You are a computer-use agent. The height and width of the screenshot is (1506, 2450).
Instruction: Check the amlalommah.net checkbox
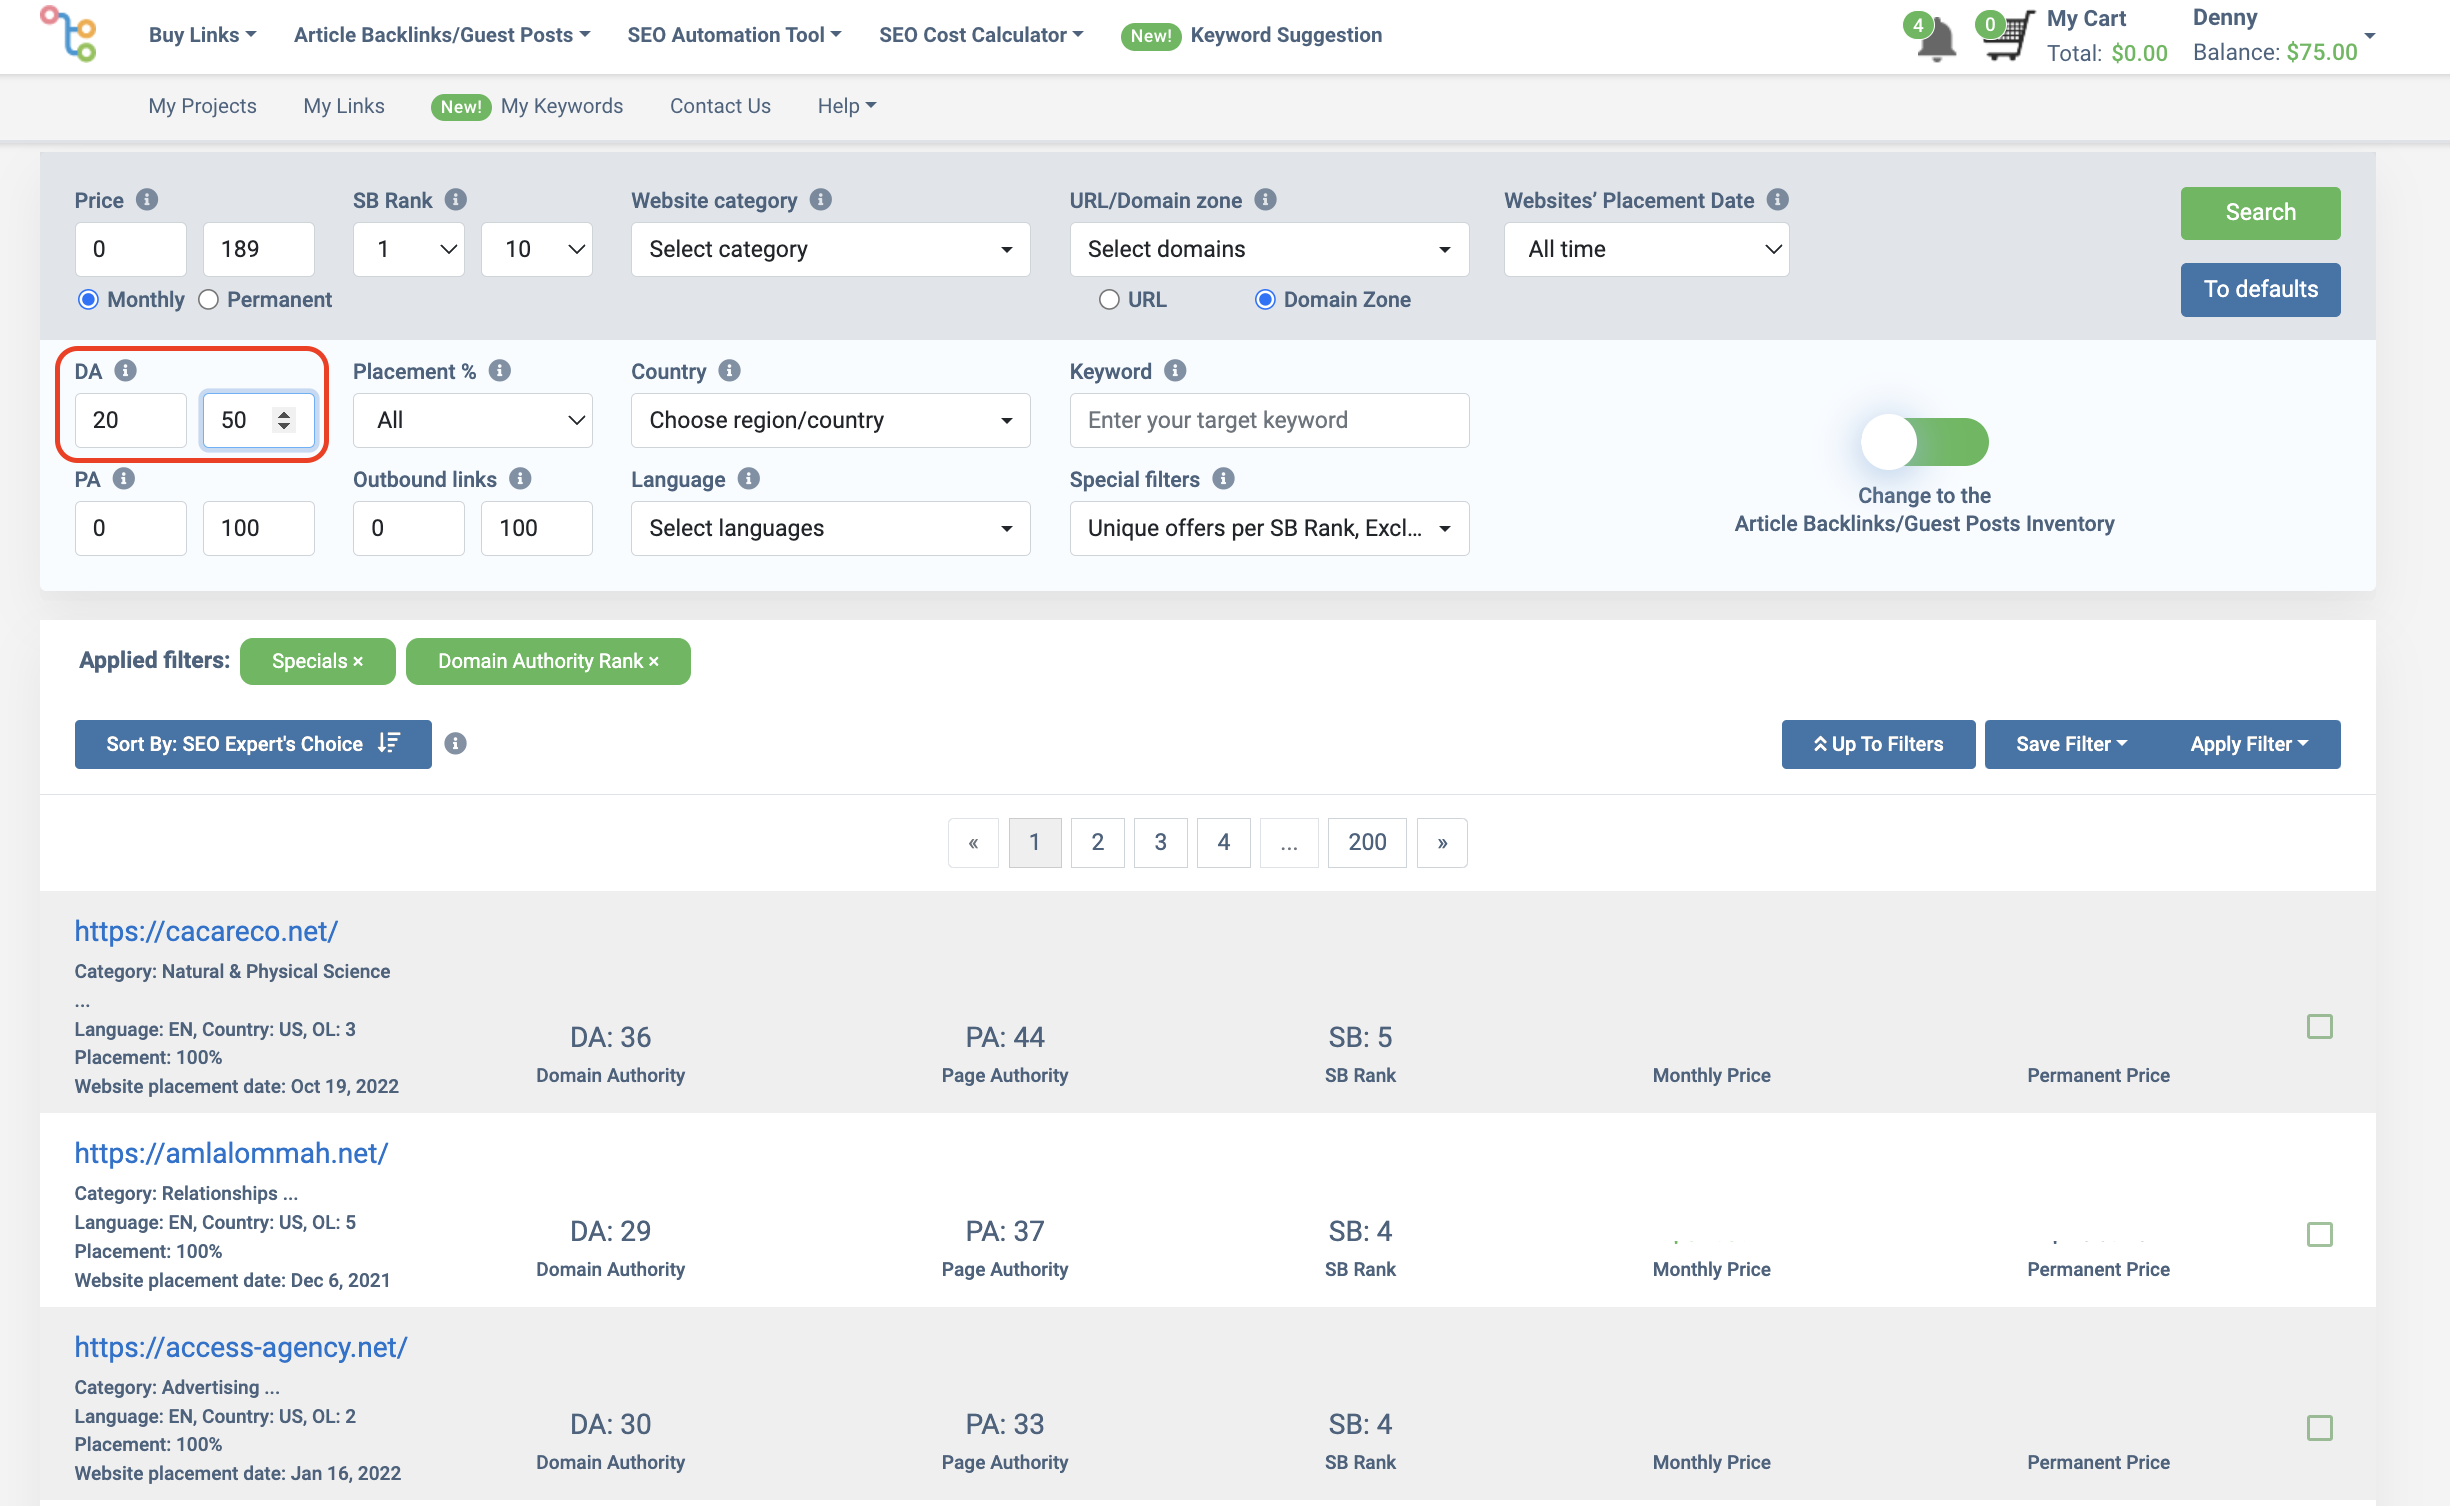click(x=2320, y=1235)
